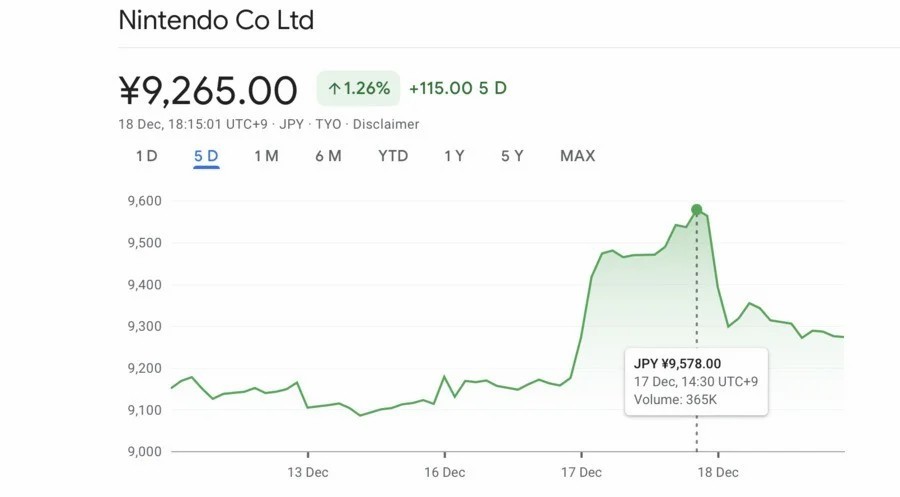Click the JPY ¥9,578.00 tooltip box
This screenshot has width=900, height=497.
(x=695, y=381)
